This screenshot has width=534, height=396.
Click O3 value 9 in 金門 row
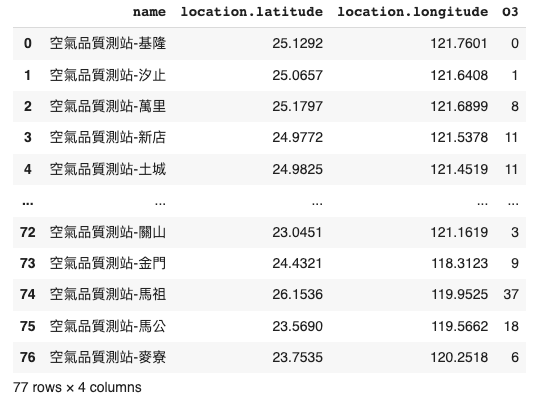coord(515,263)
